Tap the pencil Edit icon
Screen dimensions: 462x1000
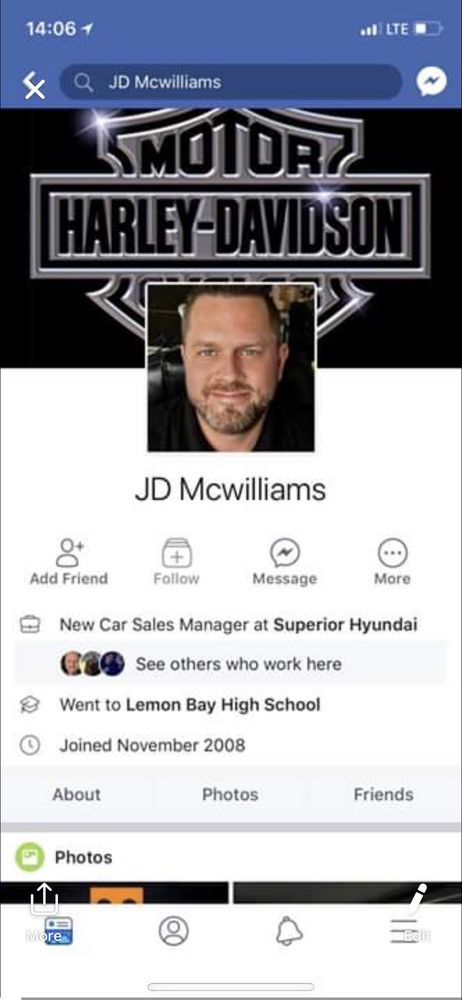click(417, 899)
